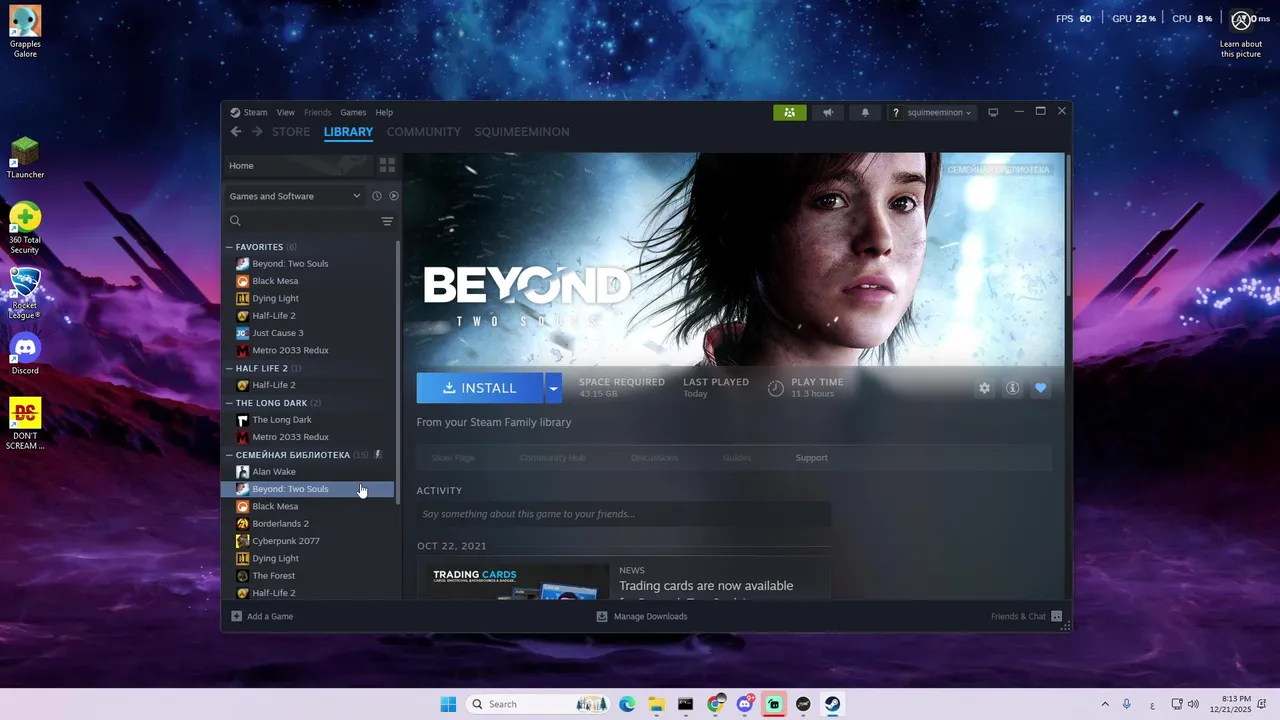The height and width of the screenshot is (720, 1280).
Task: Open Discord desktop shortcut
Action: 25,355
